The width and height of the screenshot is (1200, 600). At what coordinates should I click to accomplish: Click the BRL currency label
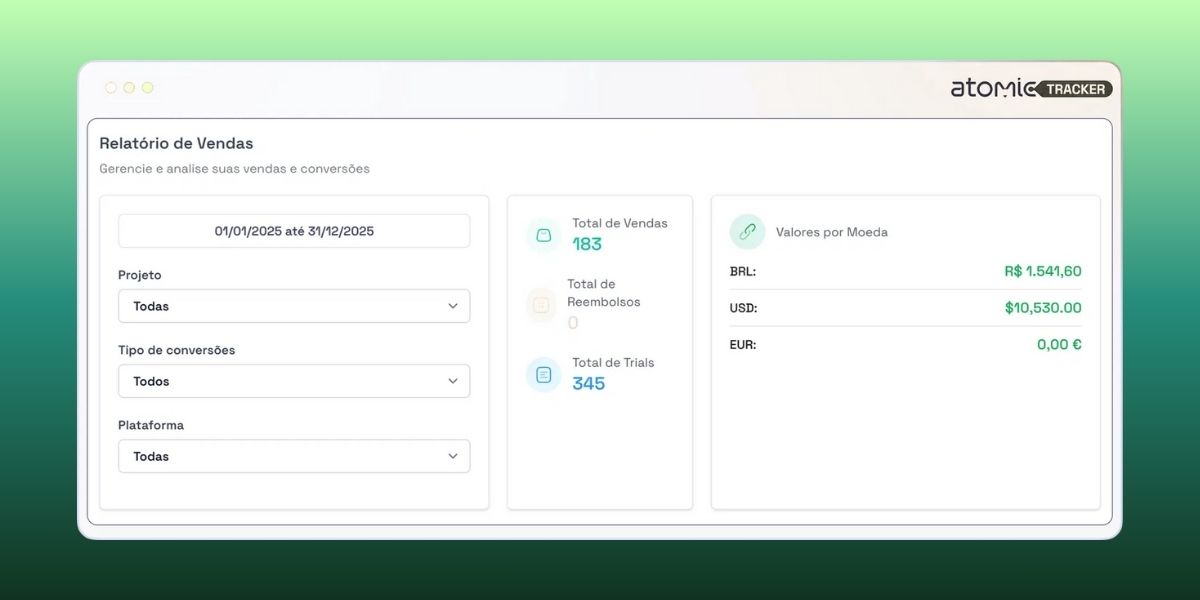[743, 271]
